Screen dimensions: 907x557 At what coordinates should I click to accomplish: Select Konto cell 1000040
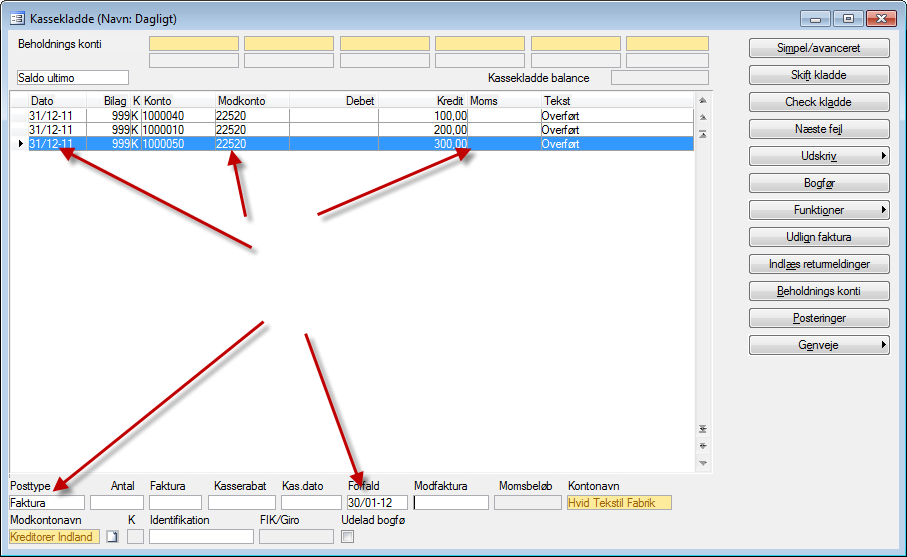tap(178, 116)
